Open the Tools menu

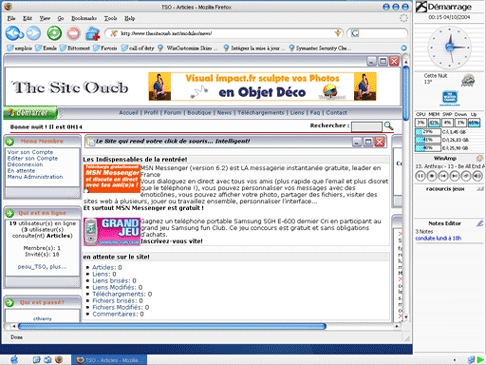tap(110, 18)
